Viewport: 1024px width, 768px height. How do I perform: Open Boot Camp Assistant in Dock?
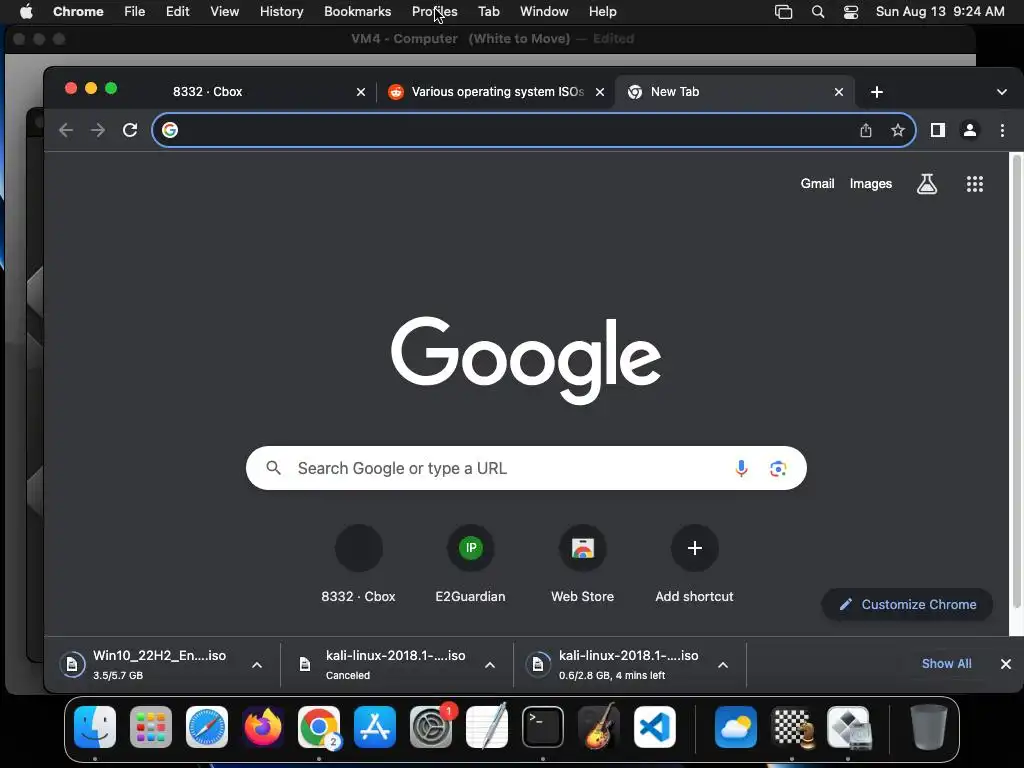click(849, 727)
